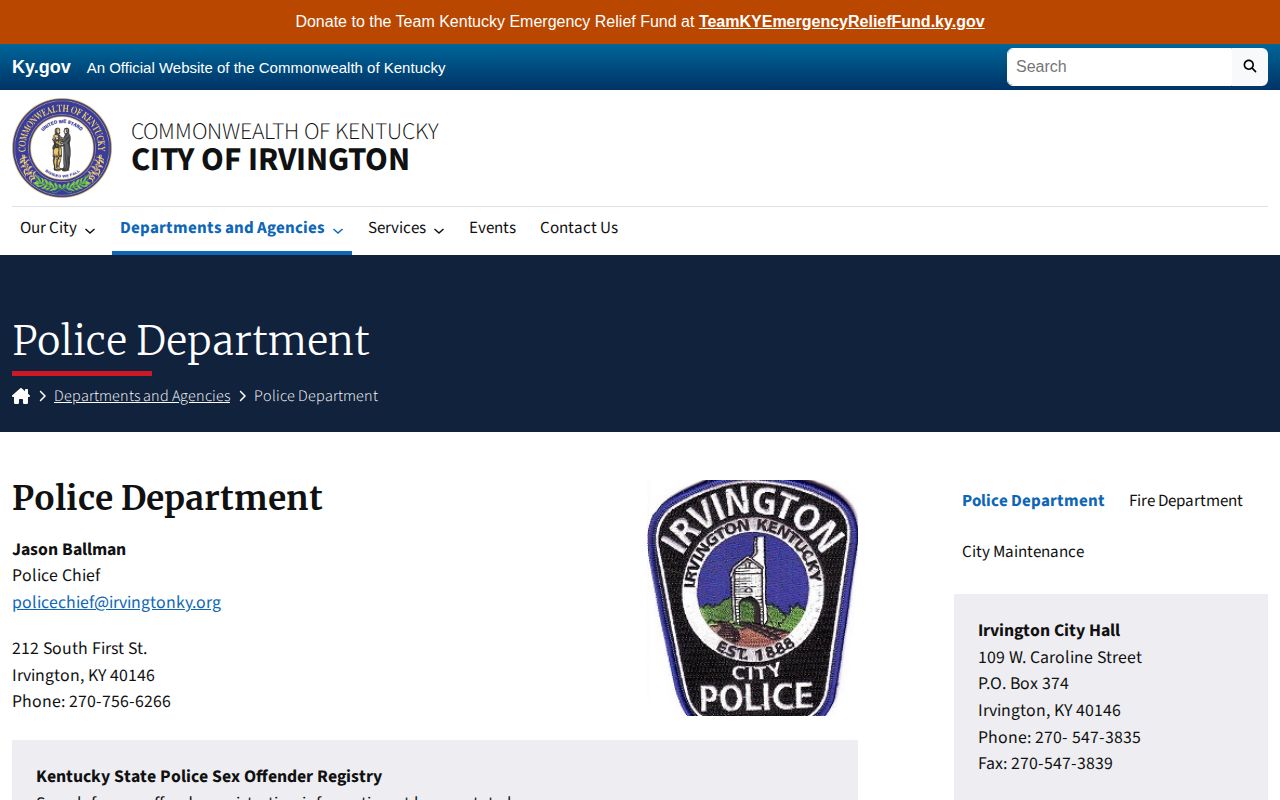Open the Contact Us page
This screenshot has width=1280, height=800.
[579, 228]
